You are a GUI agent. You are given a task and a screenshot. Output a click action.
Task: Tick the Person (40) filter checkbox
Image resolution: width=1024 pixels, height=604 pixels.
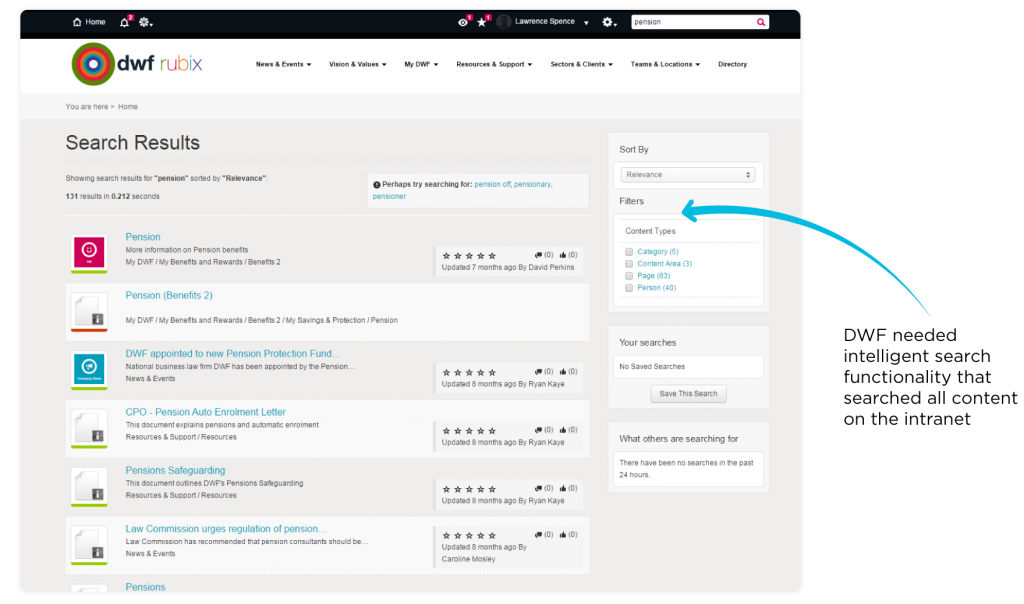pos(629,288)
